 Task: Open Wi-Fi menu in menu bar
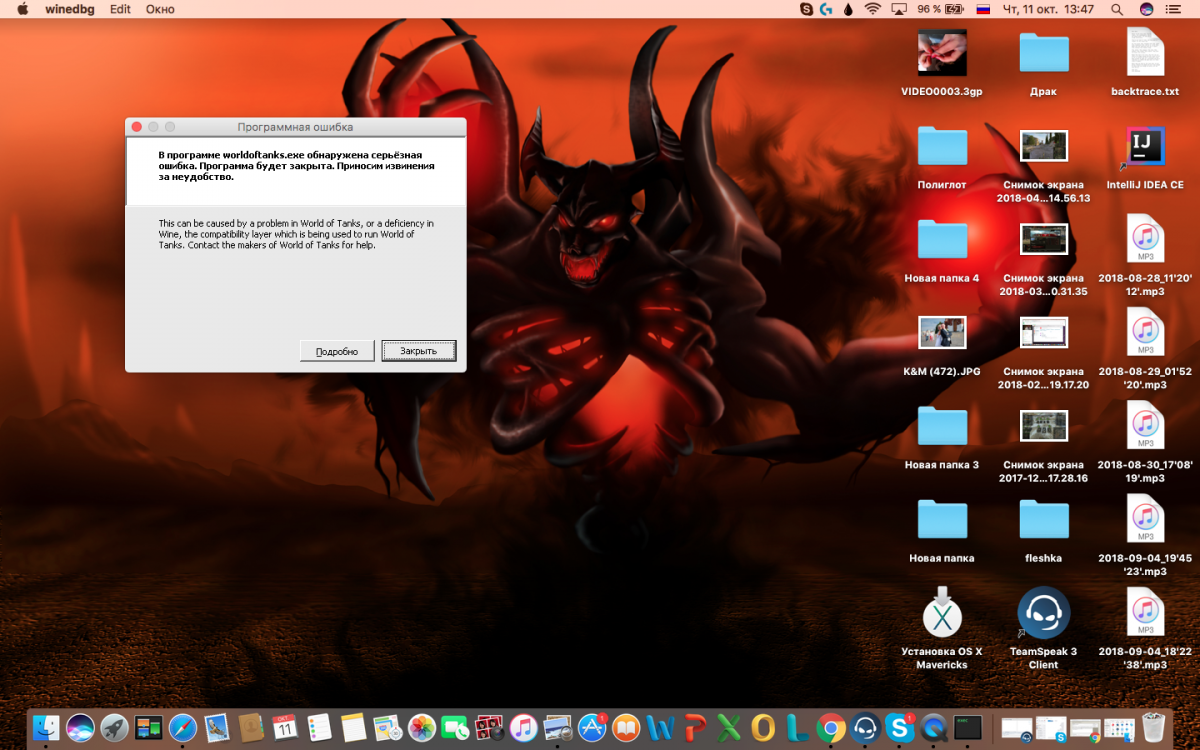coord(873,9)
